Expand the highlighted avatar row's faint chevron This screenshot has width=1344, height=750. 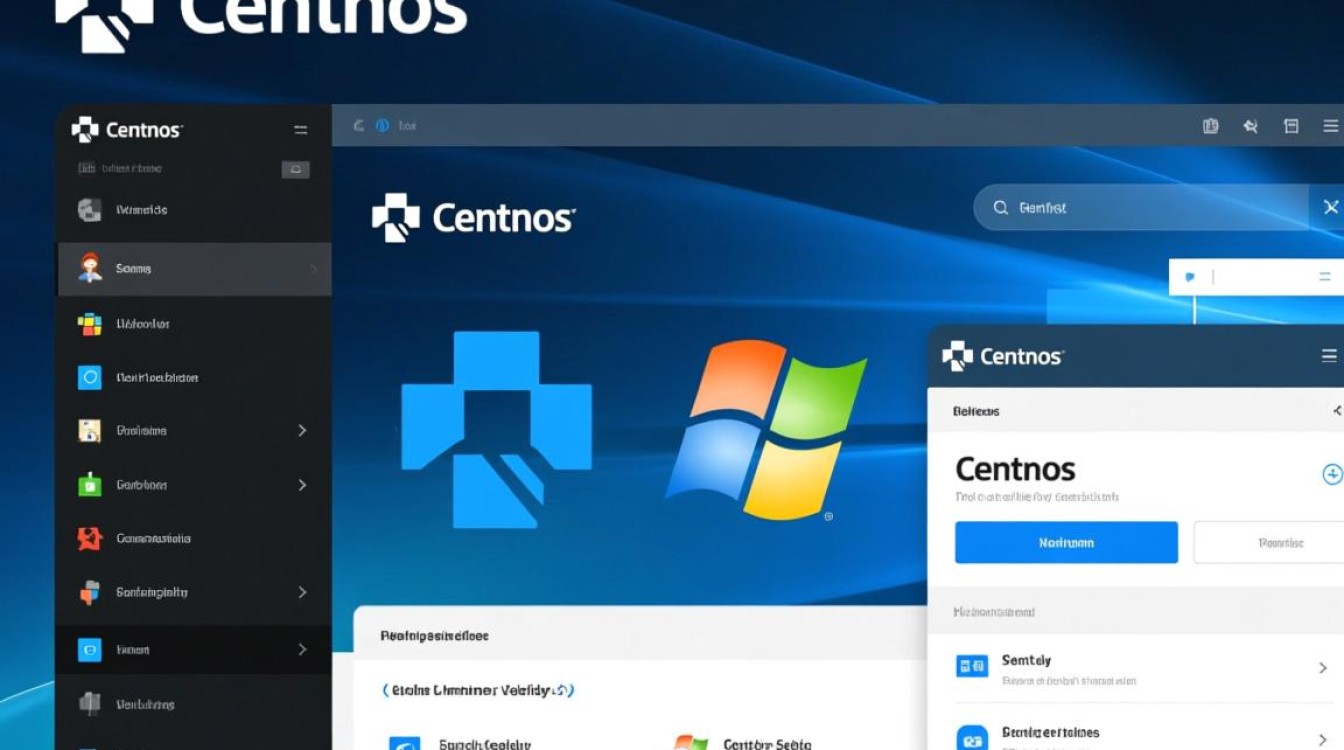tap(313, 269)
